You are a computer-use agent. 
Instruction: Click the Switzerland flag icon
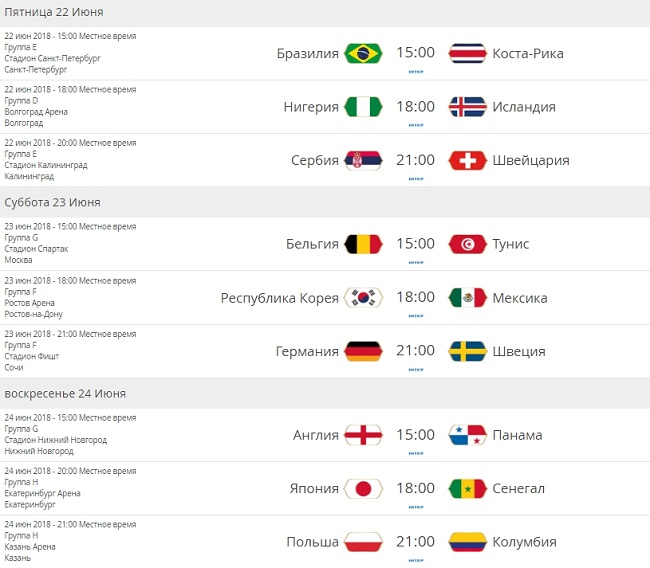(468, 160)
